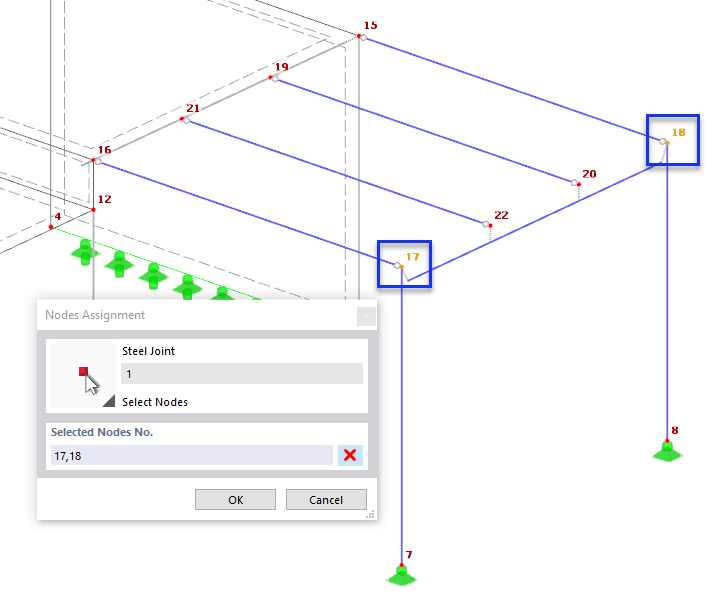Select node 17 in the model
Screen dimensions: 720x608
(x=401, y=267)
